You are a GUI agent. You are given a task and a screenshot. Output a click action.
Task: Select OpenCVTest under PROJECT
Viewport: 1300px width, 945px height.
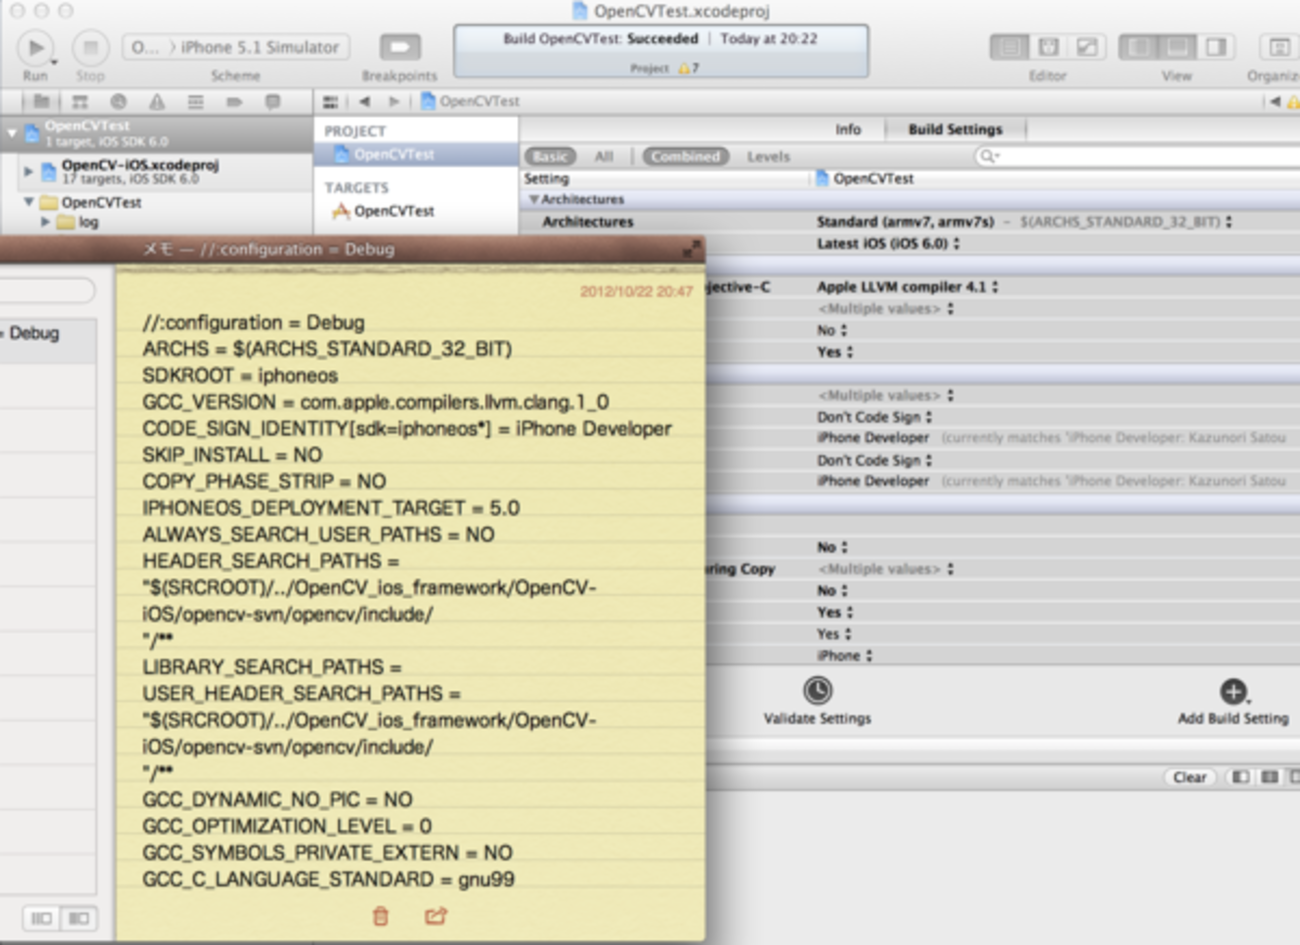point(393,154)
